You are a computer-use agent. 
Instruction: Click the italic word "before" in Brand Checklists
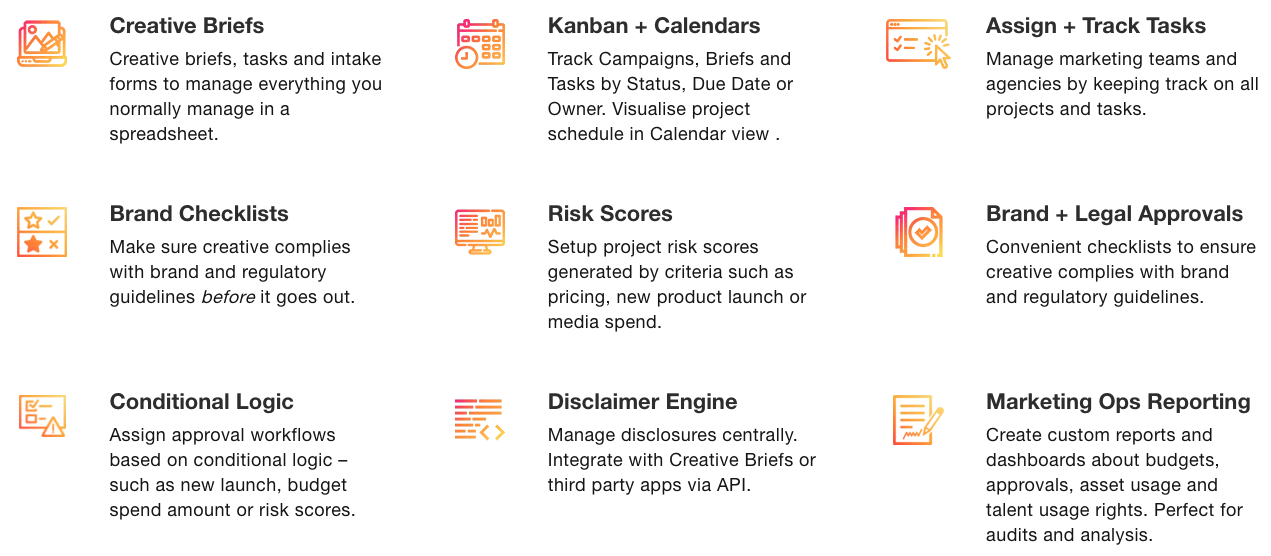click(x=228, y=297)
